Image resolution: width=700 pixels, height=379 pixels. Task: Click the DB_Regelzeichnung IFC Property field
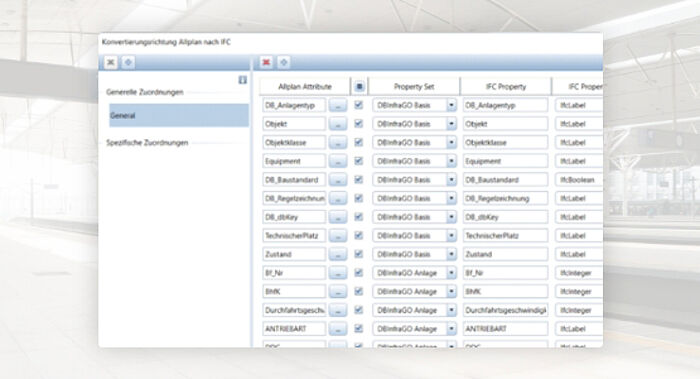coord(505,198)
